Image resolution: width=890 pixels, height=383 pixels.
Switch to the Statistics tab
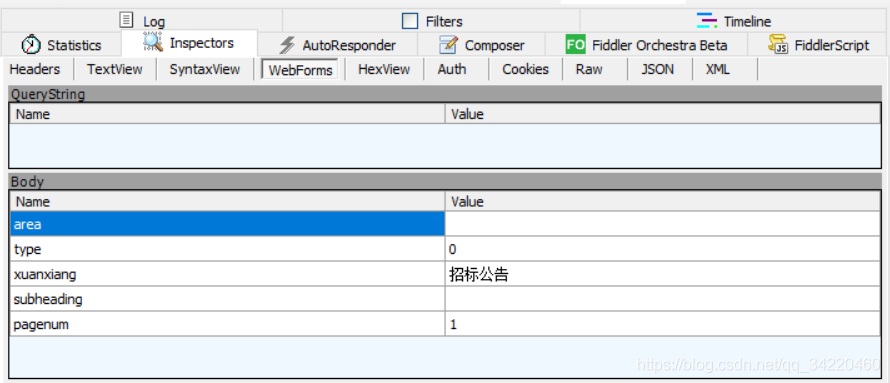(61, 44)
